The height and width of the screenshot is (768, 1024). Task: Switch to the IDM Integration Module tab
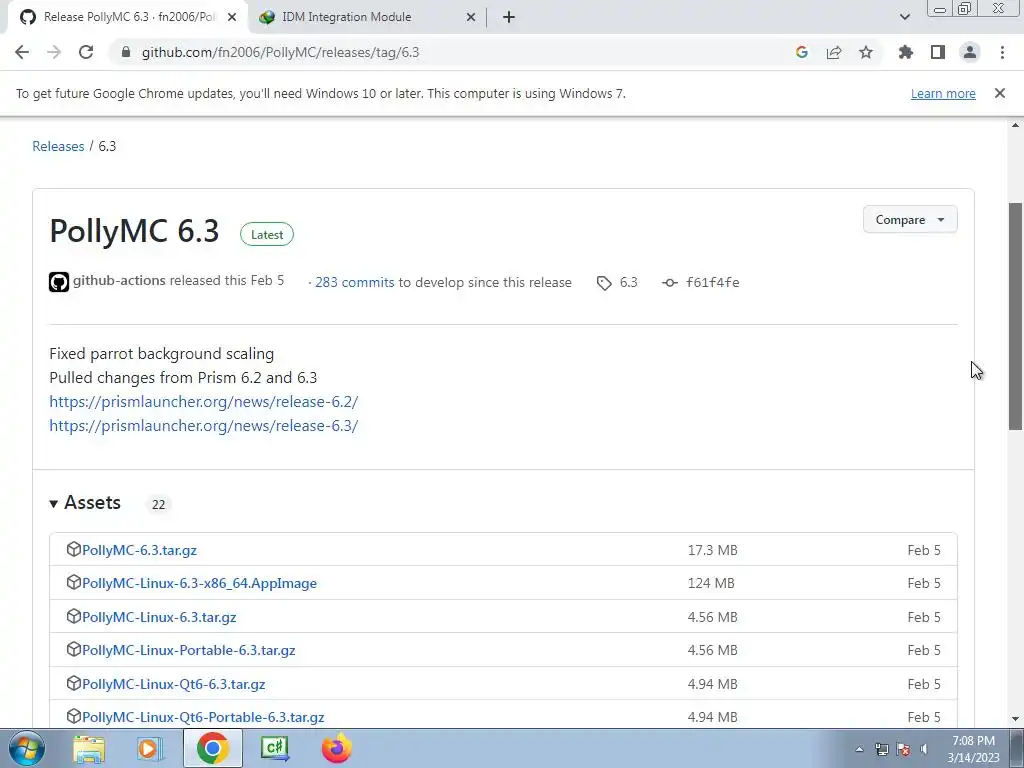pos(367,17)
